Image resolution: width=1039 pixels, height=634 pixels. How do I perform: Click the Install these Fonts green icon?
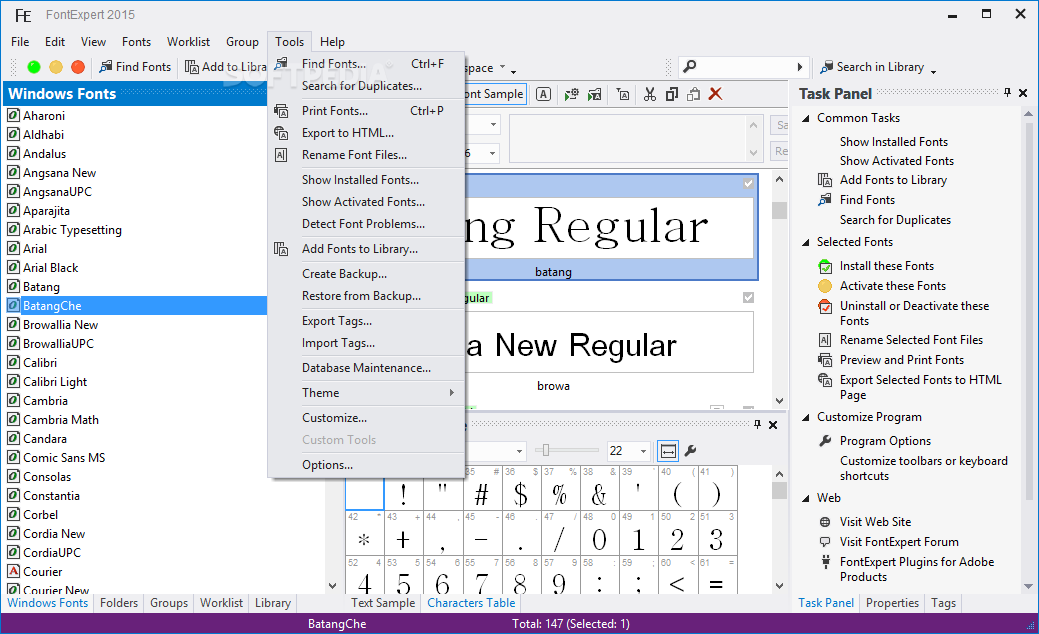[x=825, y=266]
